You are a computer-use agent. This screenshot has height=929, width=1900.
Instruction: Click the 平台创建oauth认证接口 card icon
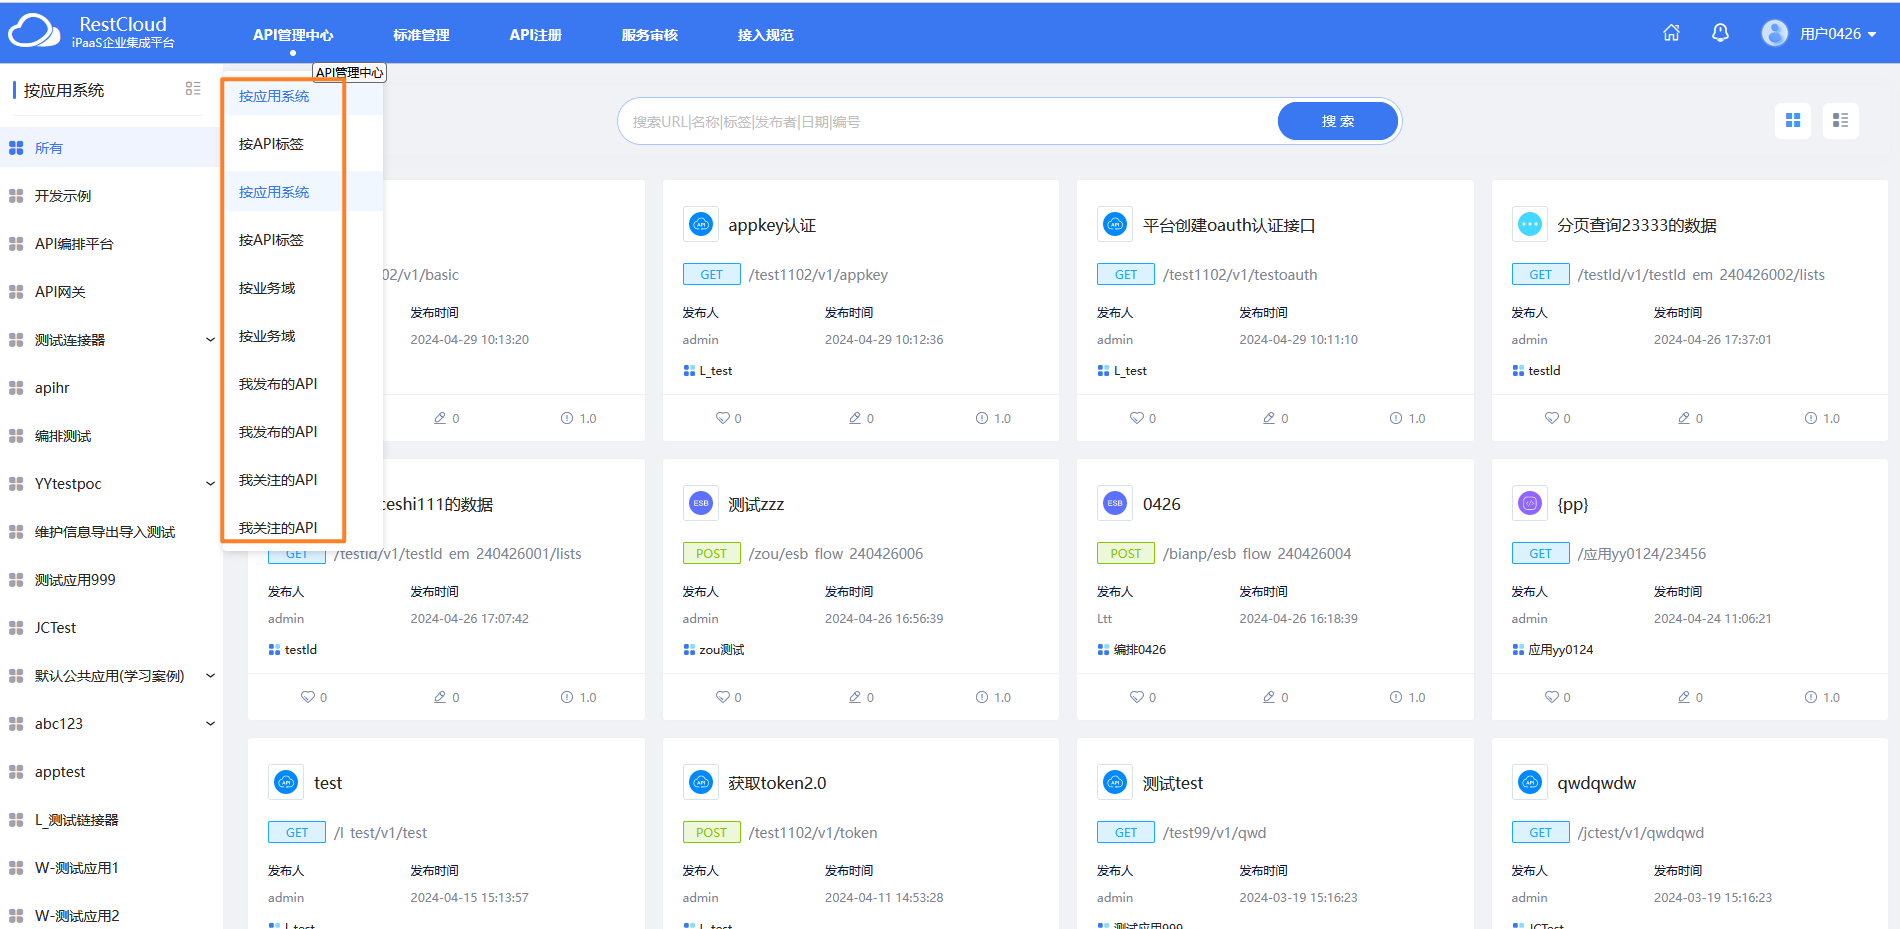point(1115,224)
